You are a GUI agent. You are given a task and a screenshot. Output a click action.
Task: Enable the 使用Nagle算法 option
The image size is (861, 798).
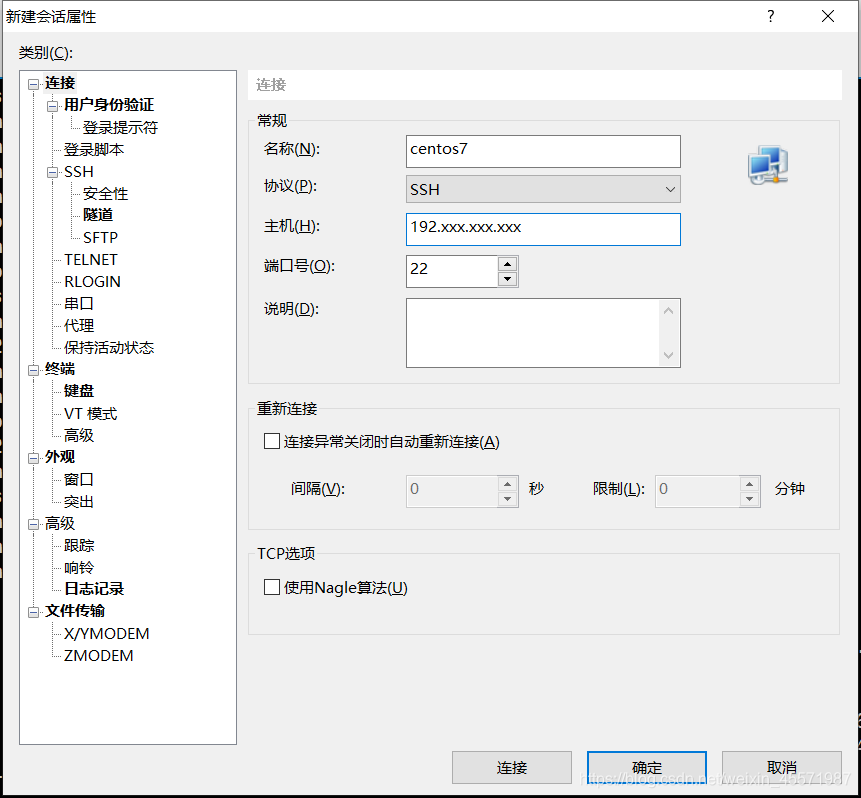point(271,587)
